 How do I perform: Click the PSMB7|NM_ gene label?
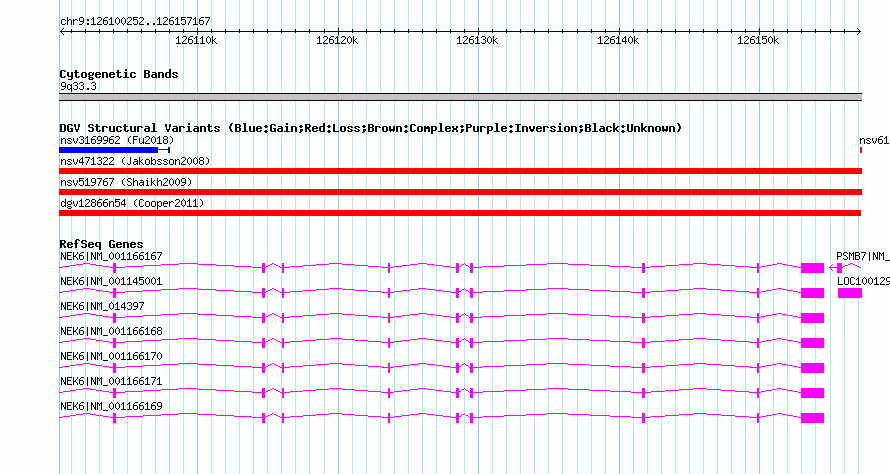863,257
